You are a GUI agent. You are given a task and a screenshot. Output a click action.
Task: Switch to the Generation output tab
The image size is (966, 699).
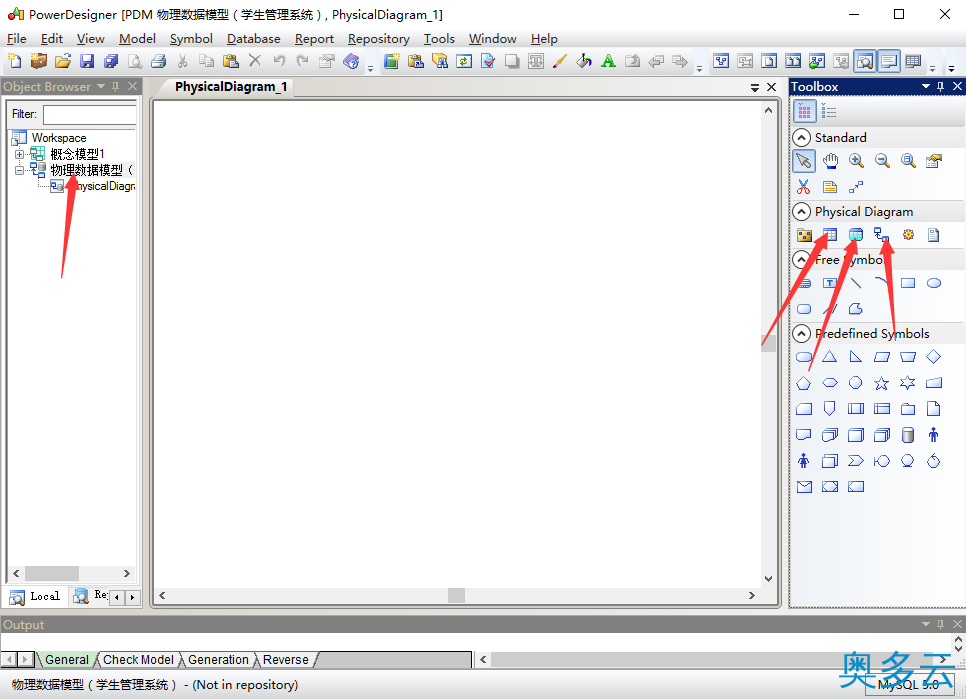click(218, 660)
